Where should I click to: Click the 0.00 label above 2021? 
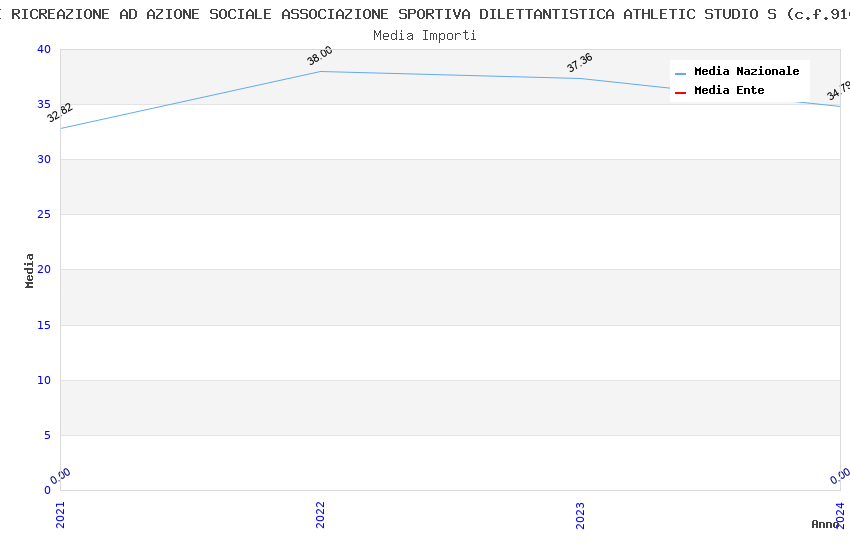[60, 475]
